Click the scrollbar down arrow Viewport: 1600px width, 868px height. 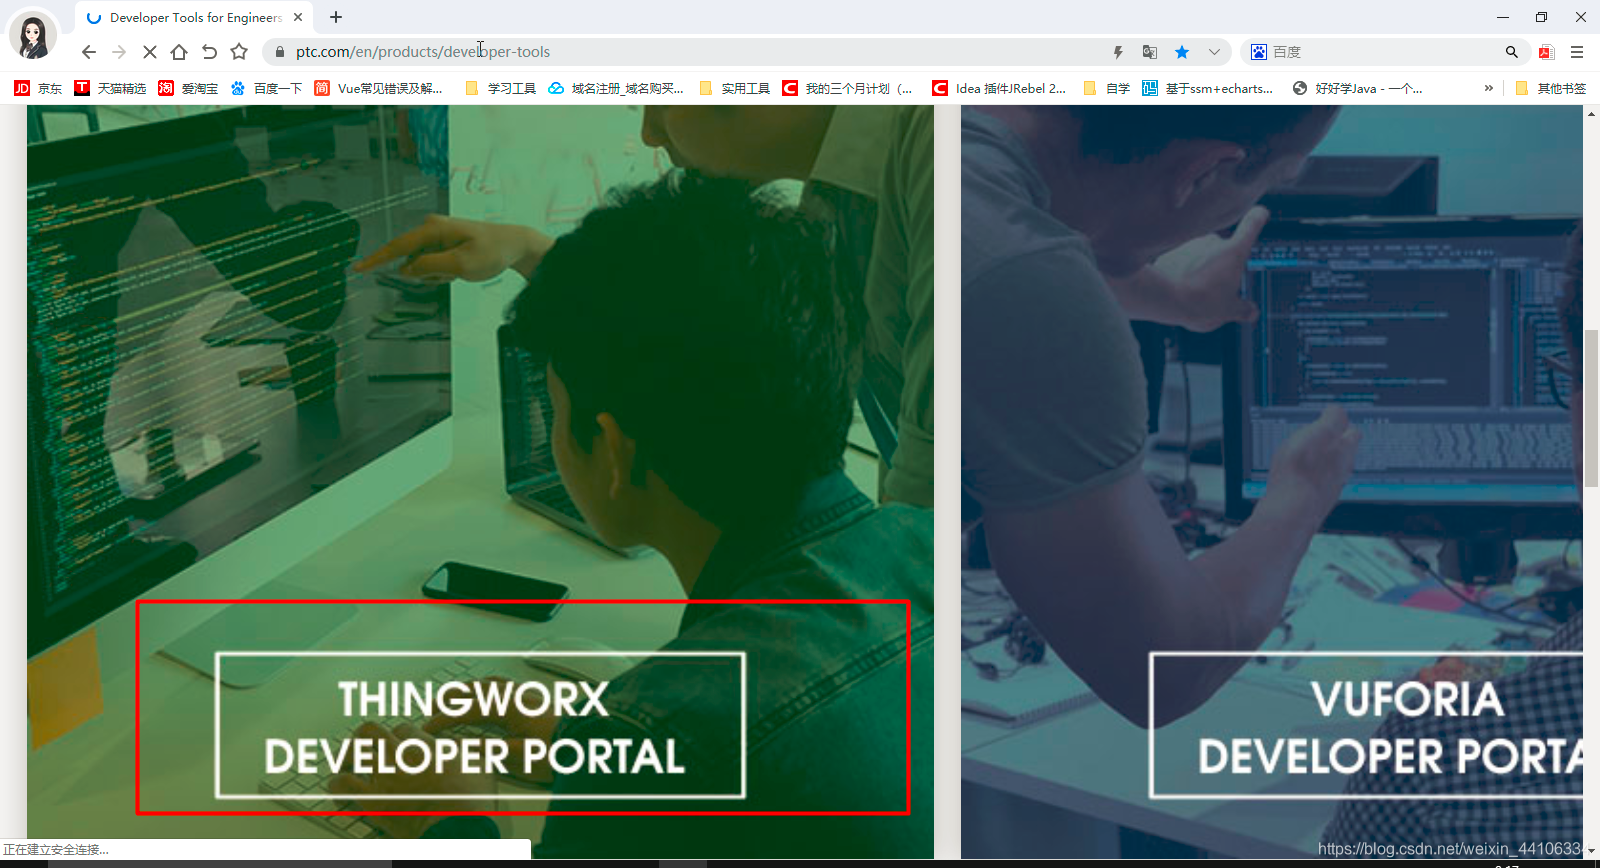[1591, 850]
